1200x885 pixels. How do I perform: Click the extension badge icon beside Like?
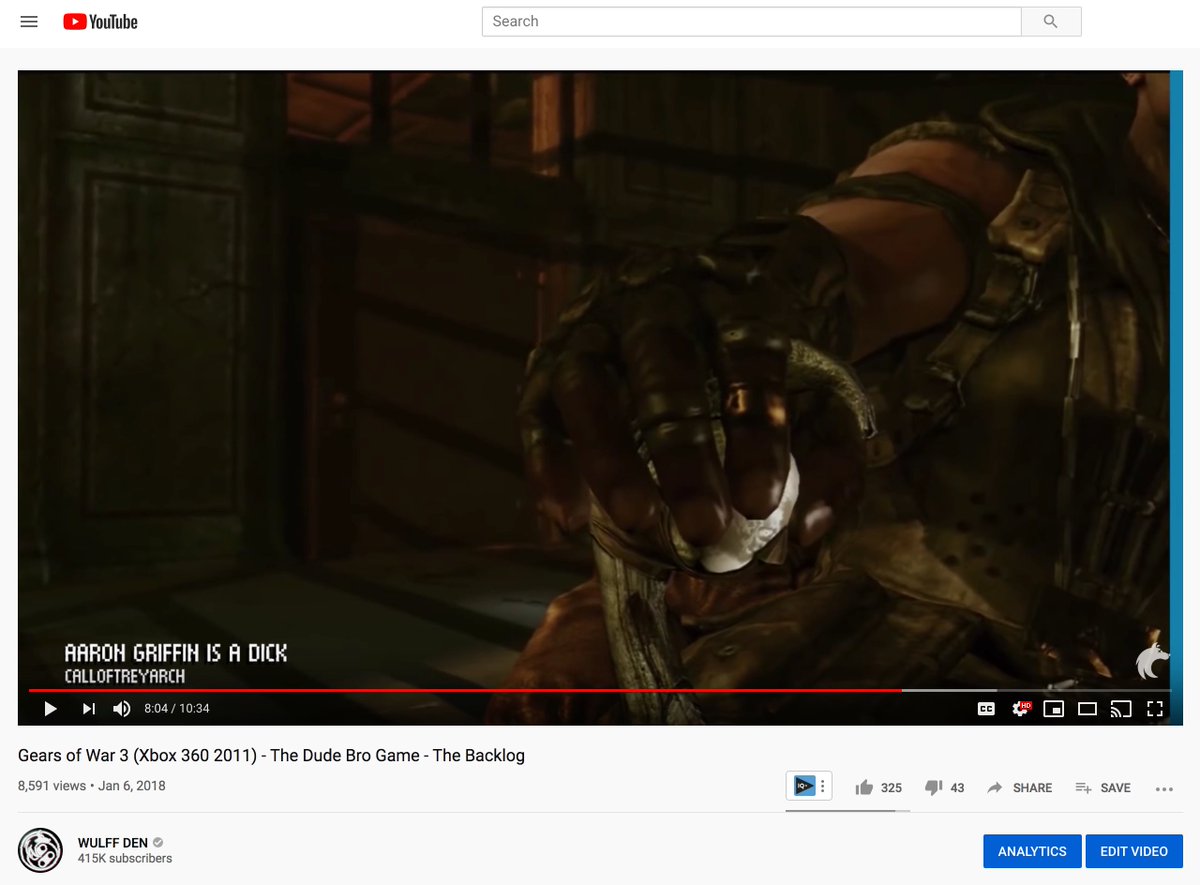(804, 786)
